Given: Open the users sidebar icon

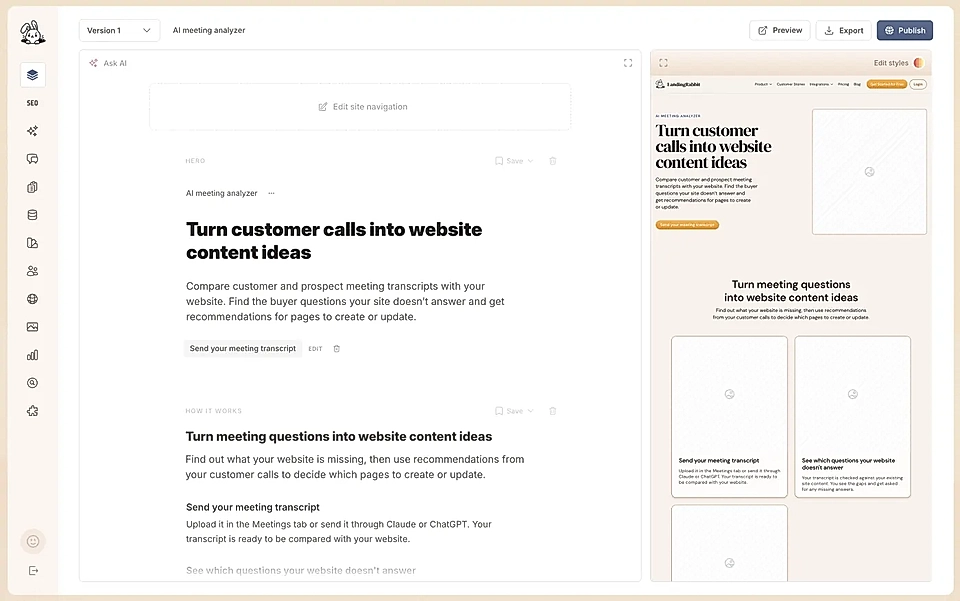Looking at the screenshot, I should (x=32, y=271).
